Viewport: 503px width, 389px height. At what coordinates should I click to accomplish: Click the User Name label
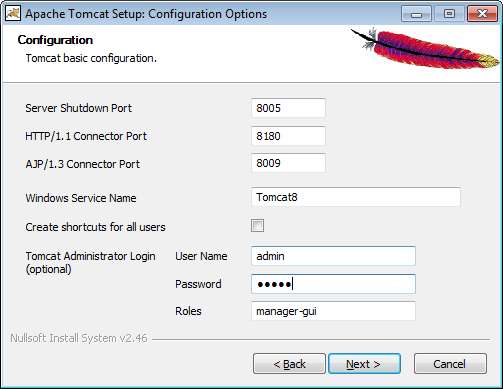tap(201, 256)
